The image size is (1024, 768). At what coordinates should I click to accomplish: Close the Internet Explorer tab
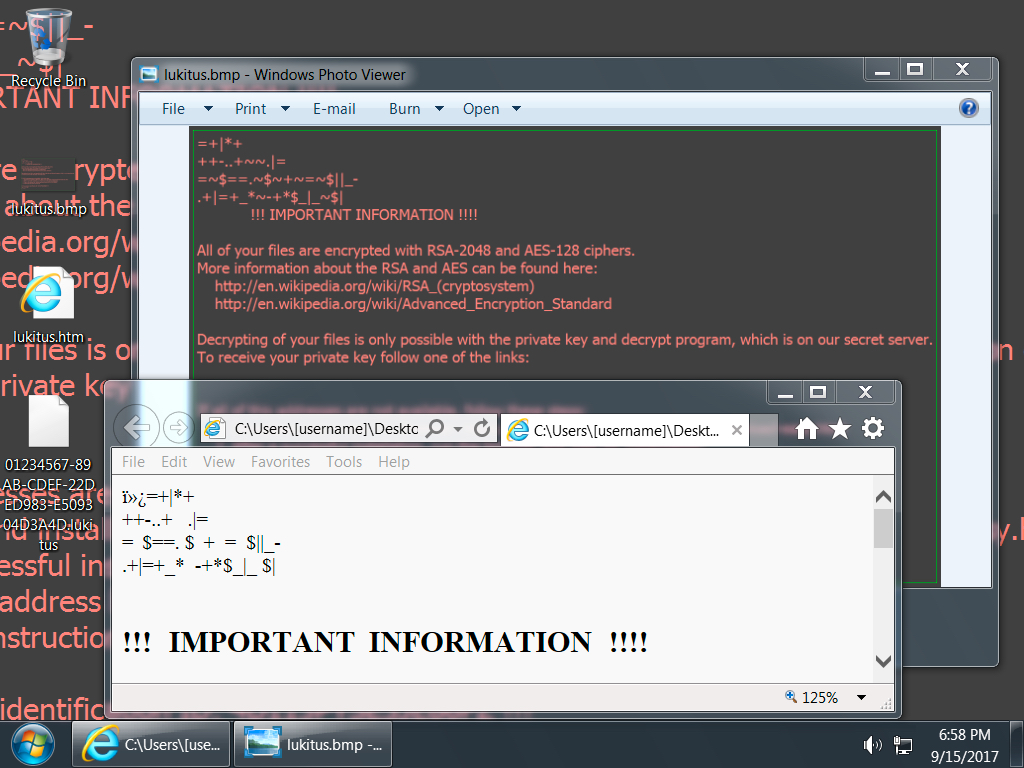[x=737, y=430]
